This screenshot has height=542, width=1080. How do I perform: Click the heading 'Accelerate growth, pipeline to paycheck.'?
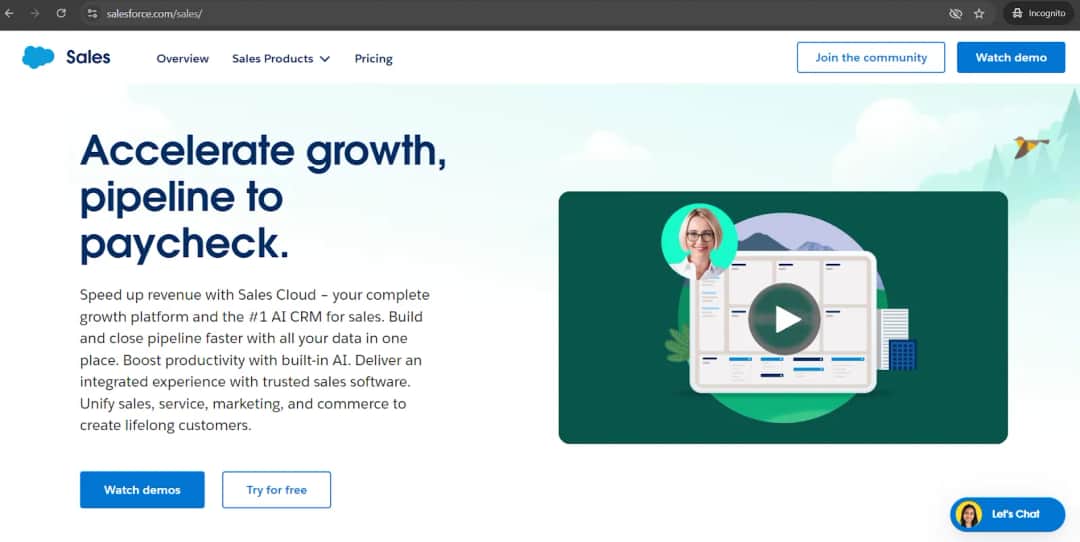pos(263,197)
